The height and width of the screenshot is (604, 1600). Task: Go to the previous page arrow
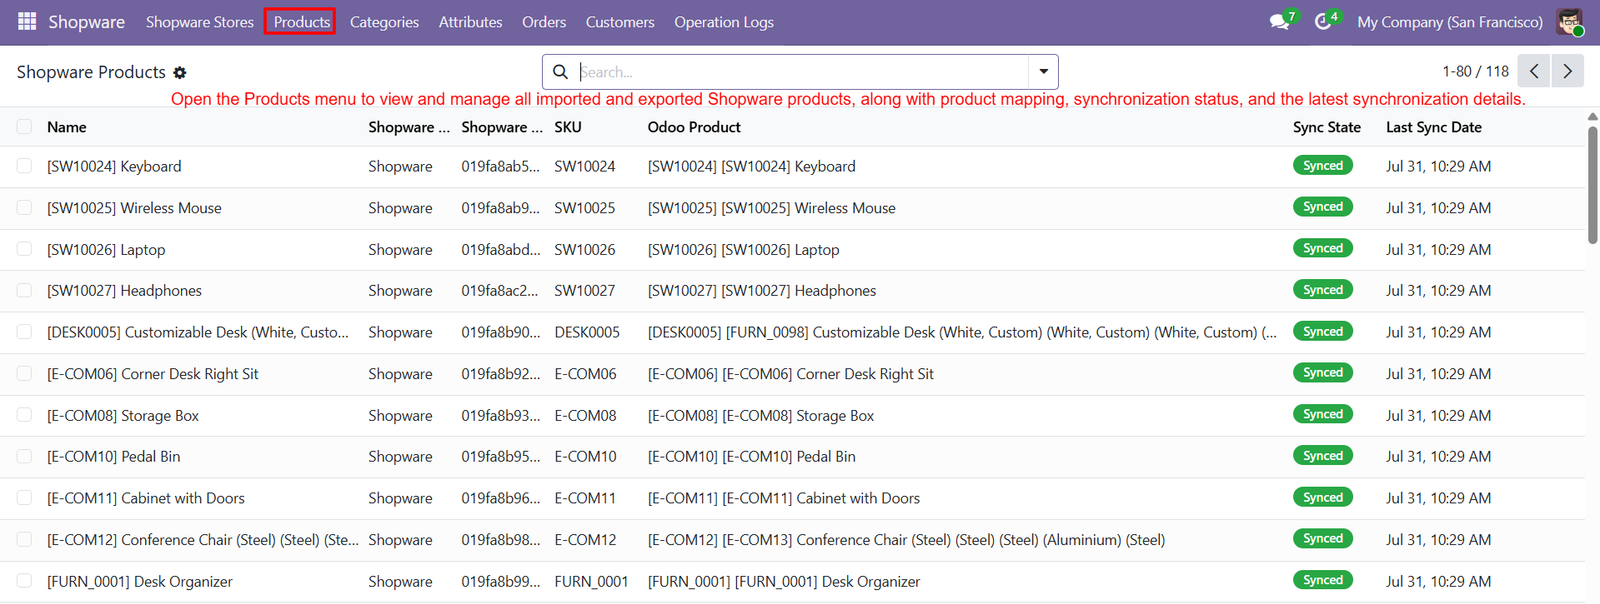pyautogui.click(x=1534, y=71)
